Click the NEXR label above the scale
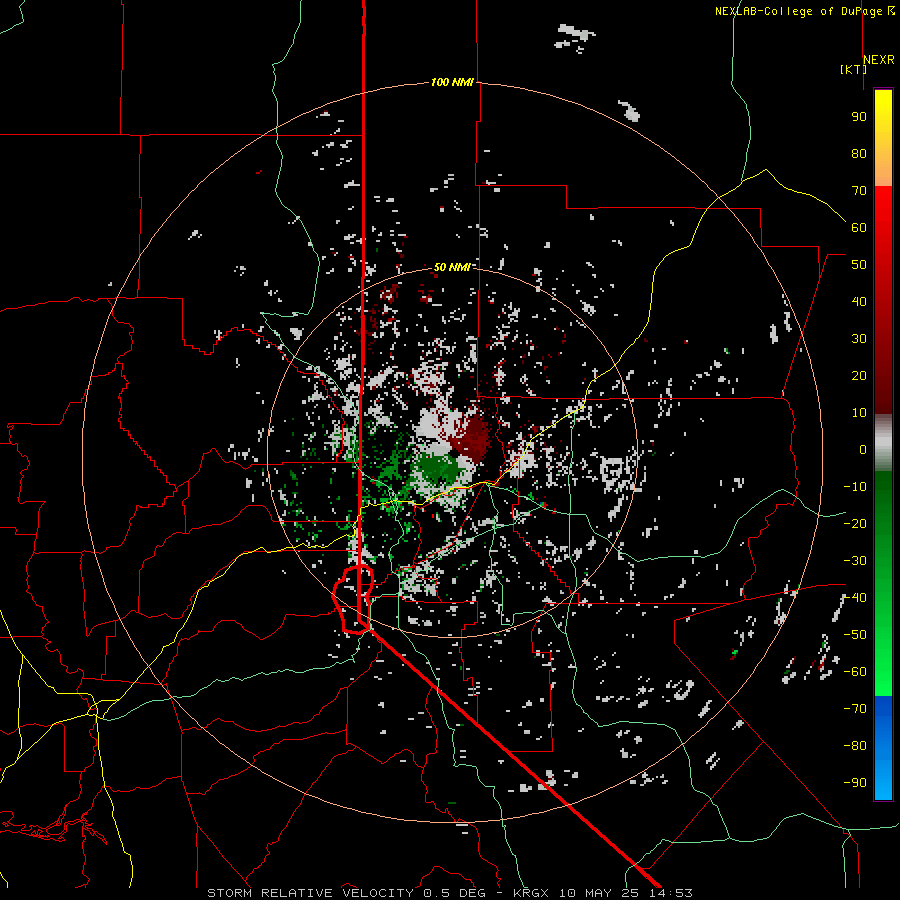This screenshot has height=900, width=900. click(878, 60)
